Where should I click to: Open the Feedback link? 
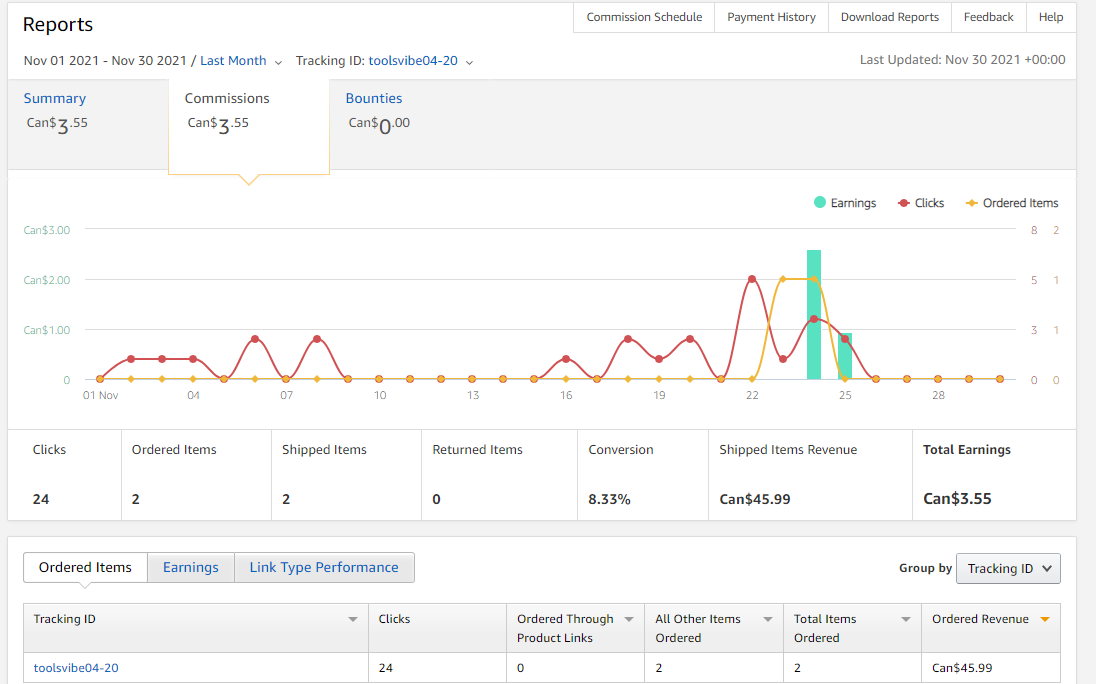[x=988, y=17]
